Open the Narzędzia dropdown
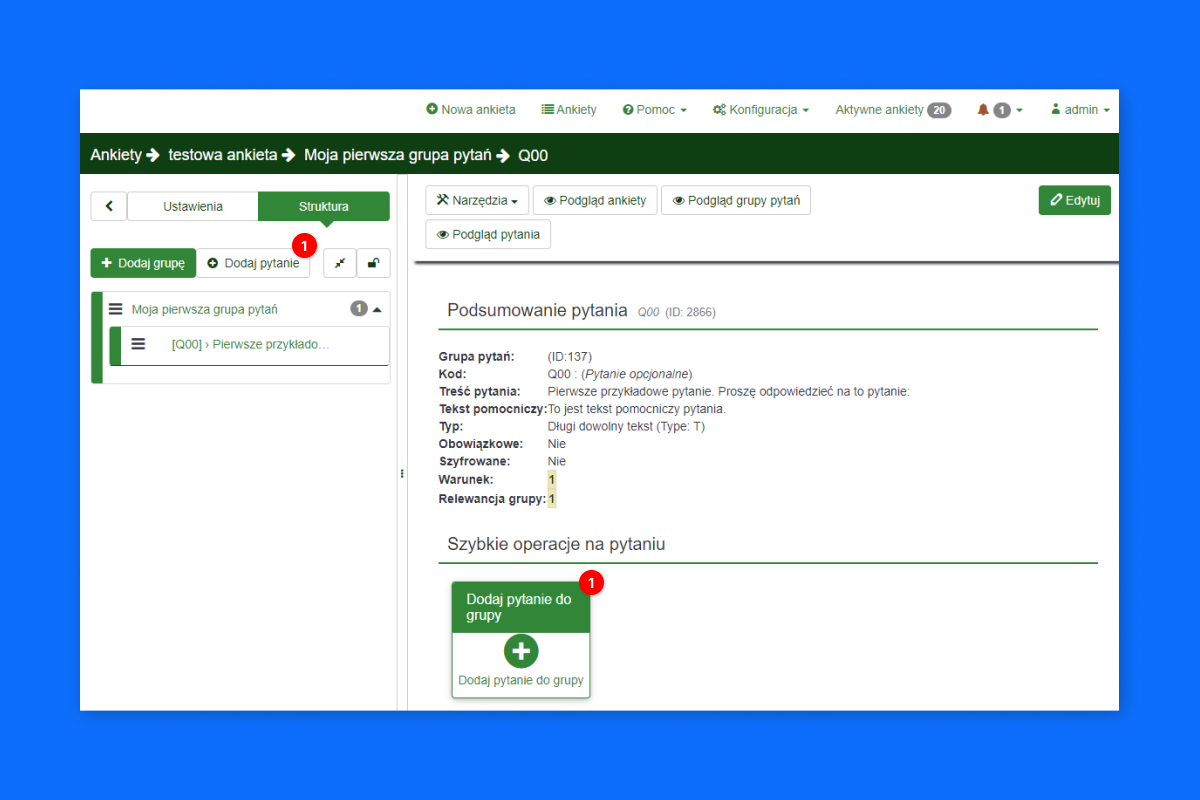The height and width of the screenshot is (800, 1200). coord(477,200)
